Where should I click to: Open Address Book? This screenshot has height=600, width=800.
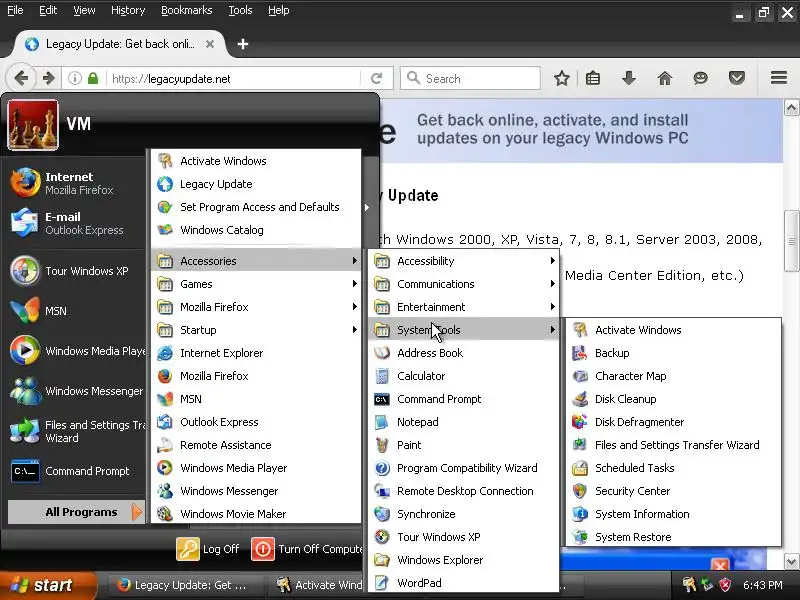click(464, 353)
